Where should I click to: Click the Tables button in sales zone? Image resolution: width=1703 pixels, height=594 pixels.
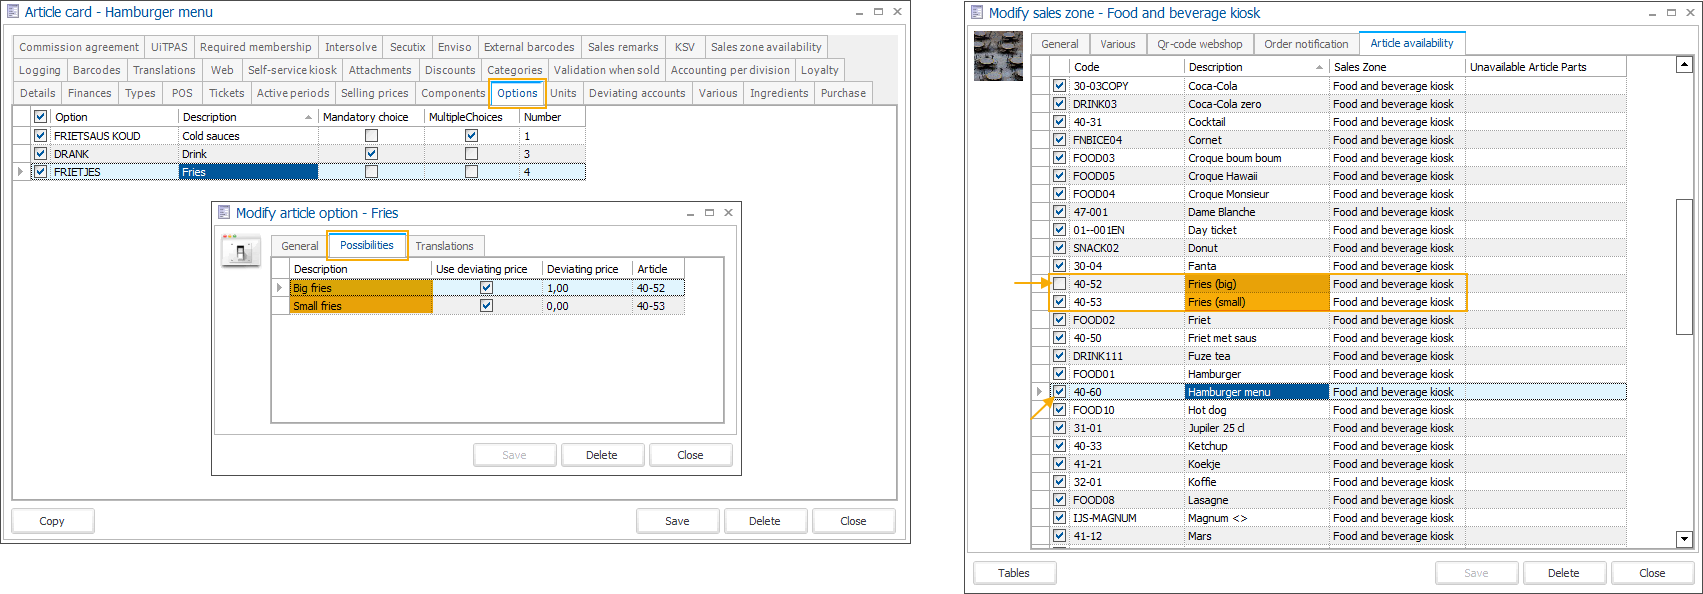point(1013,573)
